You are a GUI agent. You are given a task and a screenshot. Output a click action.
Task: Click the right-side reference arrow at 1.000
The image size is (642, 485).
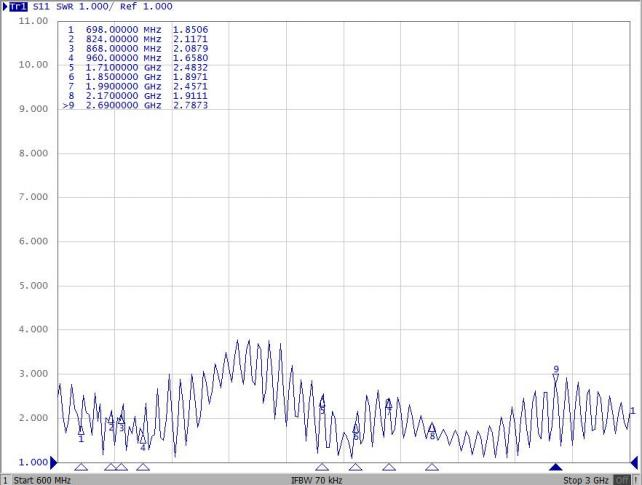pos(634,463)
